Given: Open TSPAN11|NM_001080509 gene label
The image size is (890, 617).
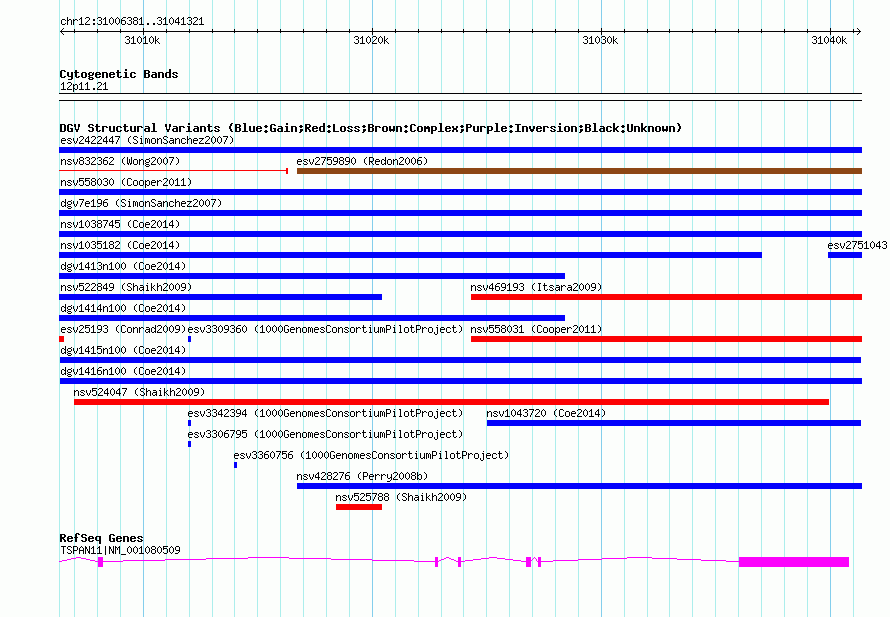Looking at the screenshot, I should pyautogui.click(x=120, y=550).
